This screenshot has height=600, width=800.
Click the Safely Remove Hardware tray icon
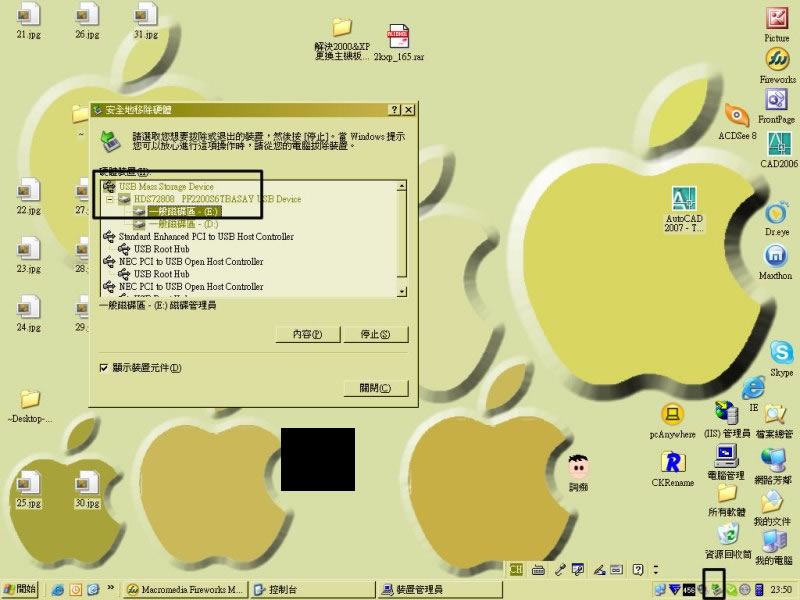click(x=716, y=590)
